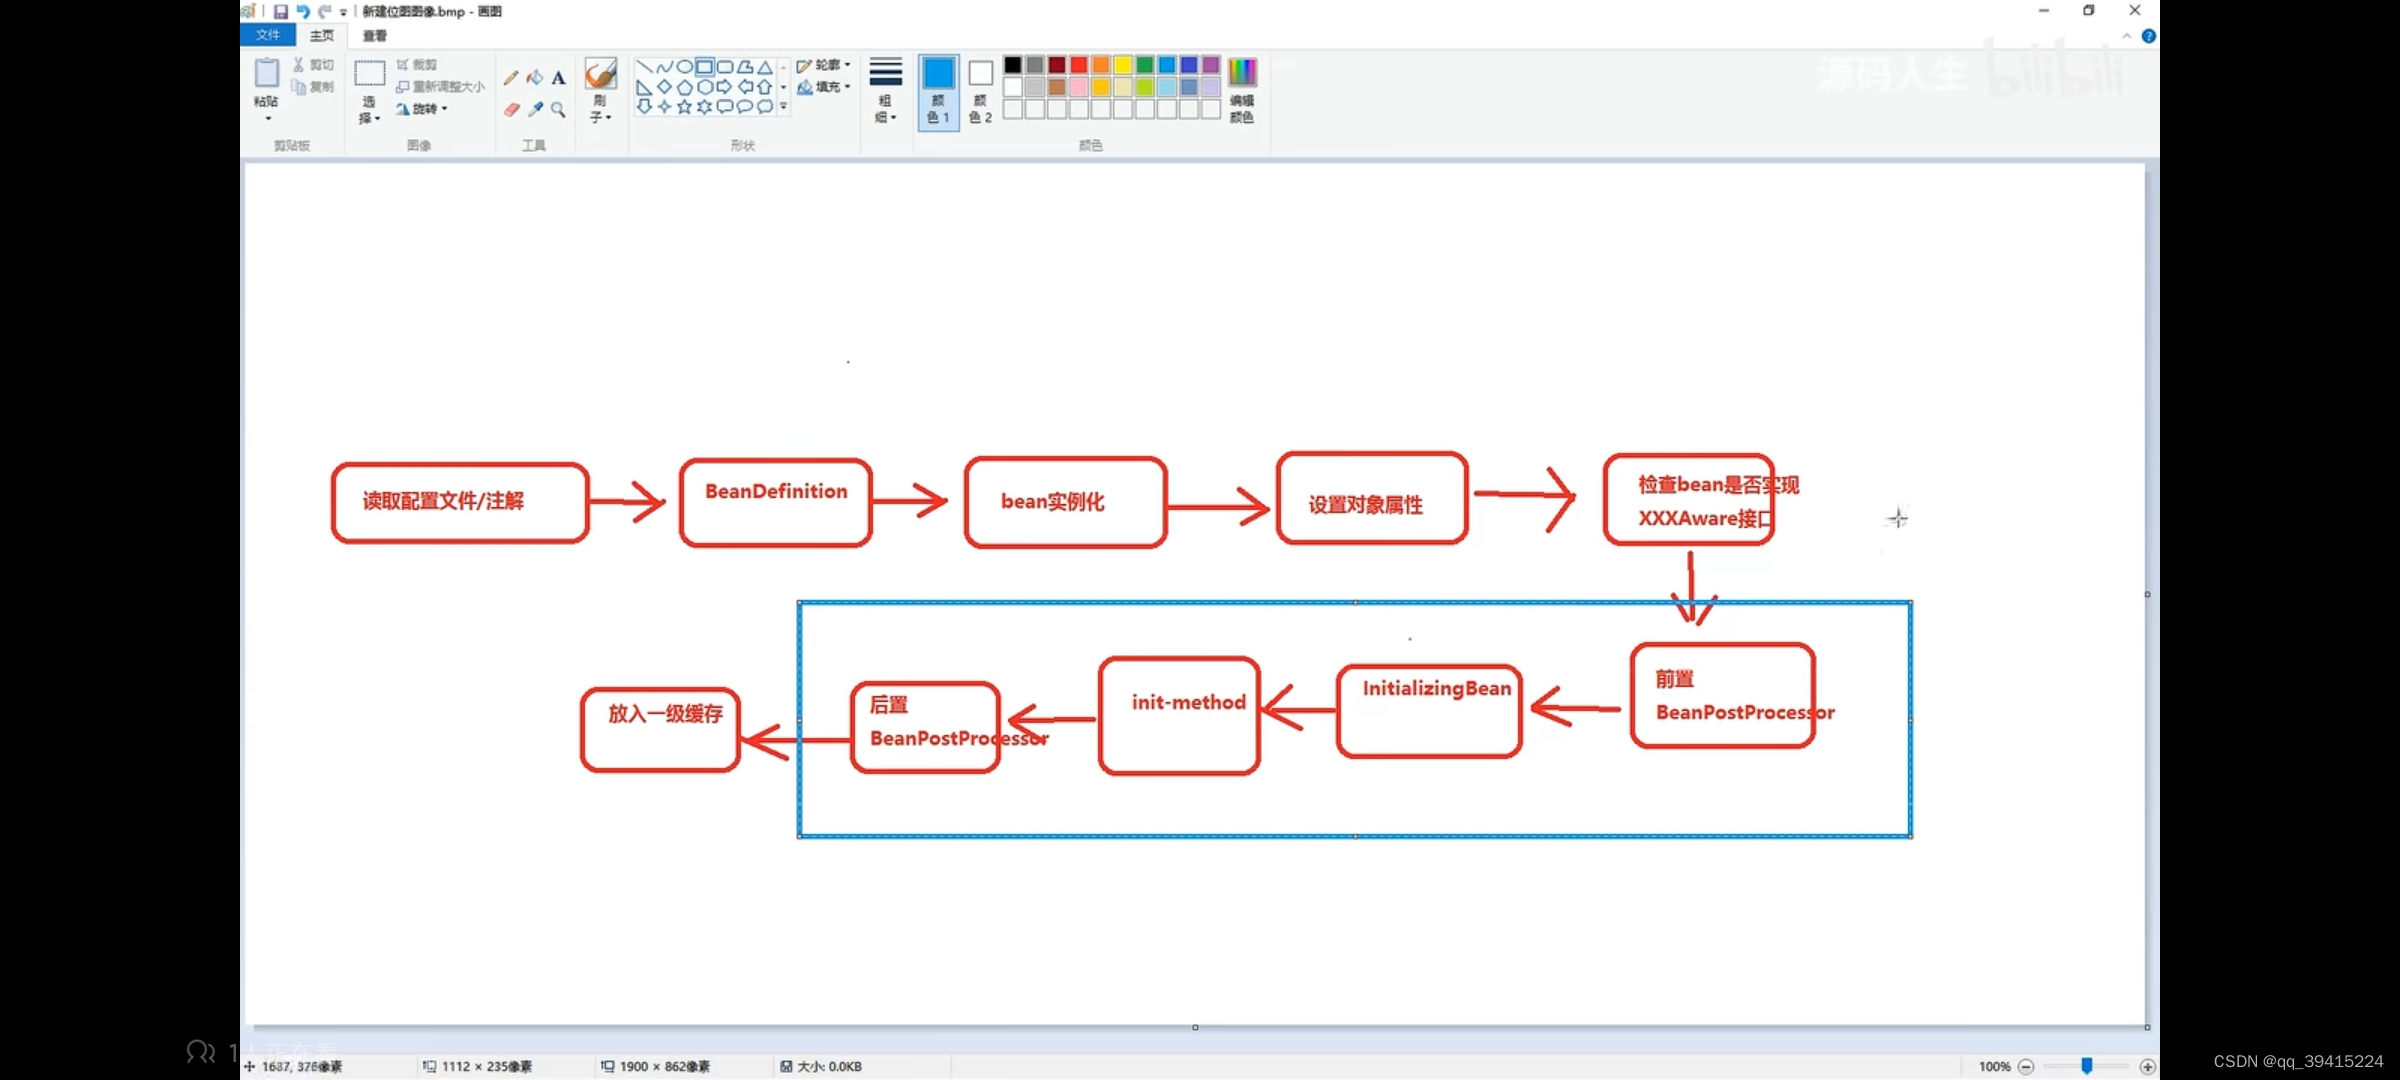The width and height of the screenshot is (2400, 1080).
Task: Choose the Triangle shape
Action: pos(764,67)
